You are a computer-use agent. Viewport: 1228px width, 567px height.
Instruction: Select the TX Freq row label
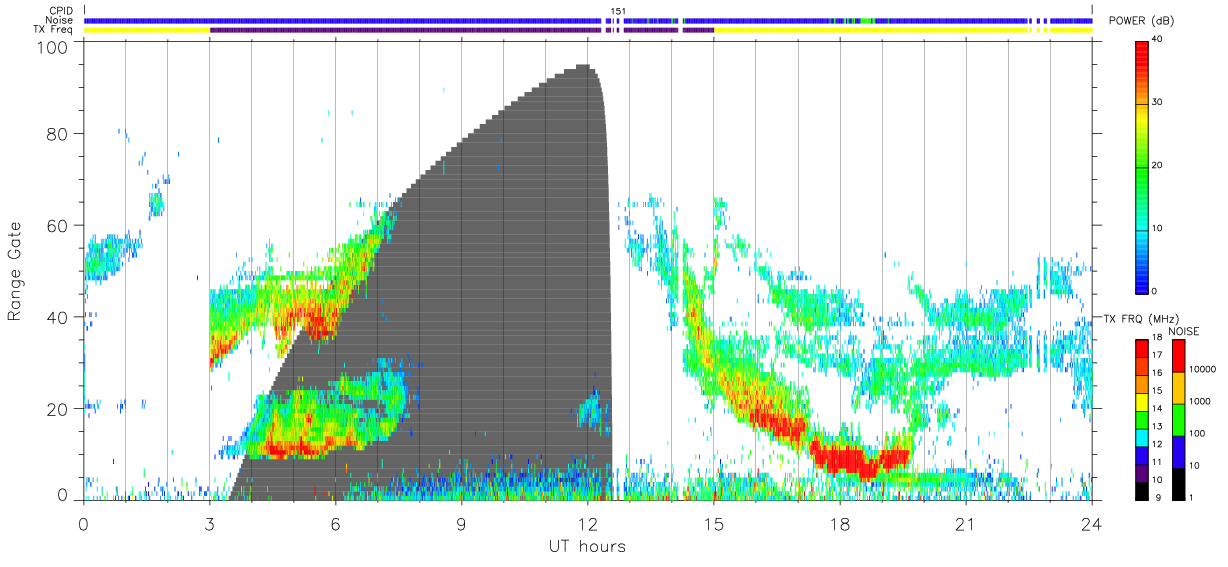(54, 30)
